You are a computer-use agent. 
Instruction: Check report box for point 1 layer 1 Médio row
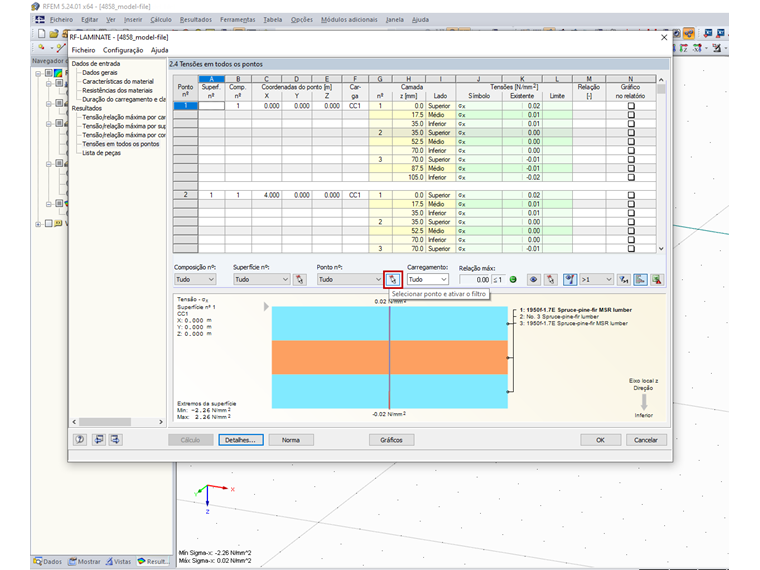point(631,115)
